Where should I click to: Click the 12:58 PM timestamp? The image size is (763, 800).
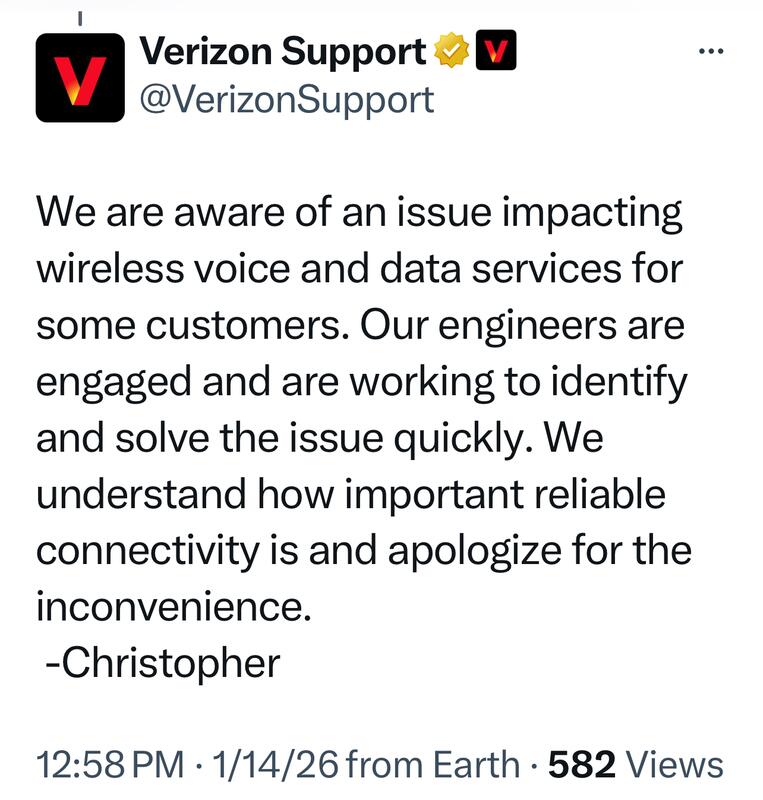[110, 765]
